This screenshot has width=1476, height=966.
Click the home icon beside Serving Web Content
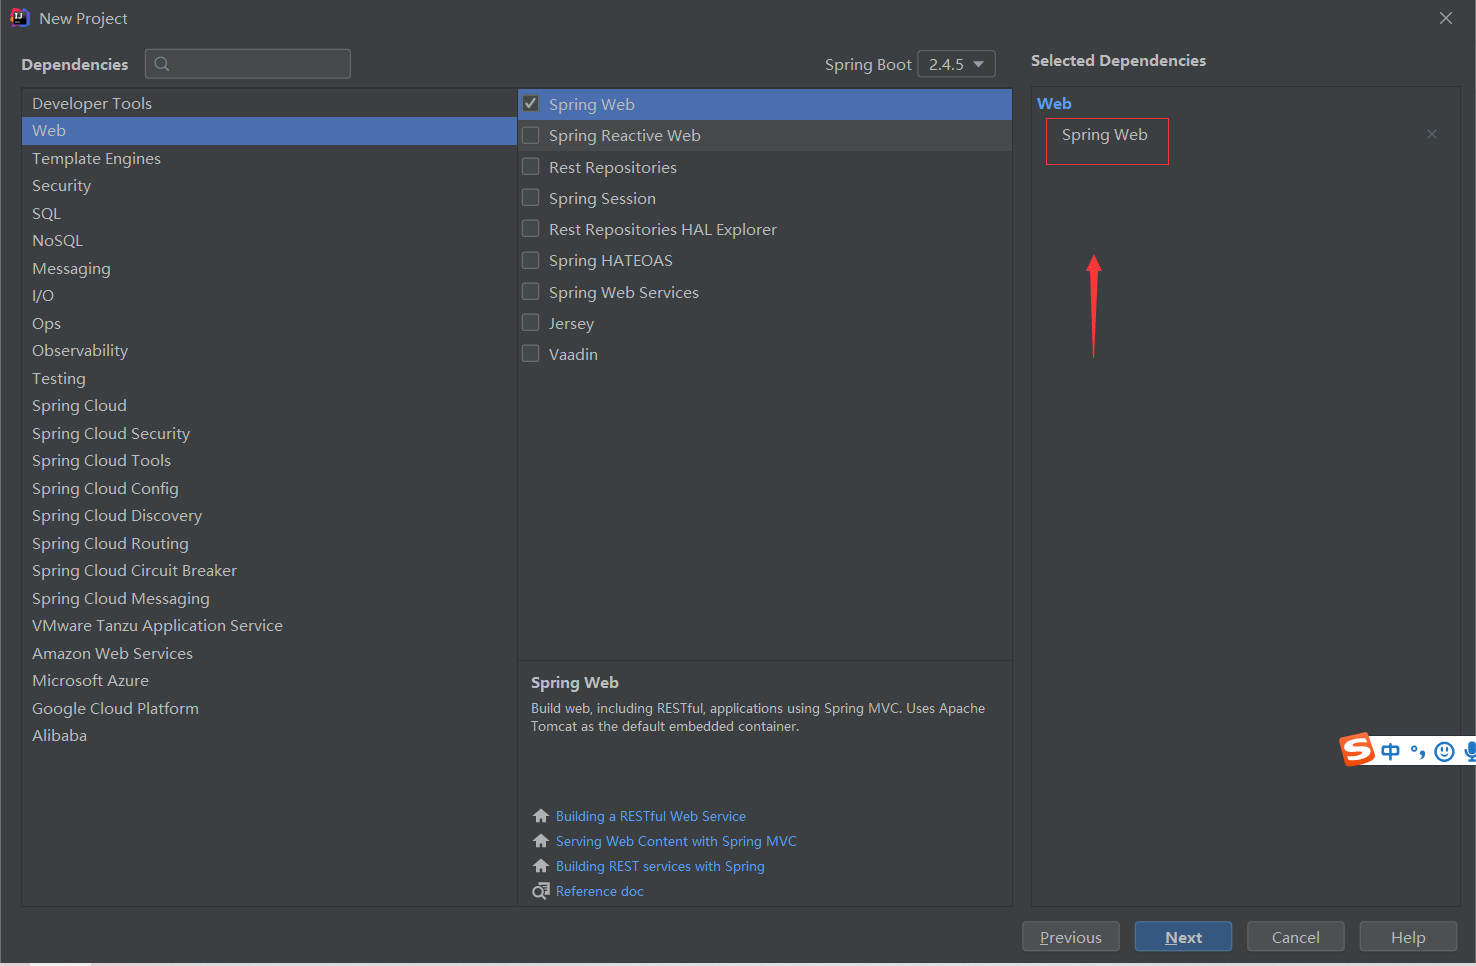tap(541, 841)
